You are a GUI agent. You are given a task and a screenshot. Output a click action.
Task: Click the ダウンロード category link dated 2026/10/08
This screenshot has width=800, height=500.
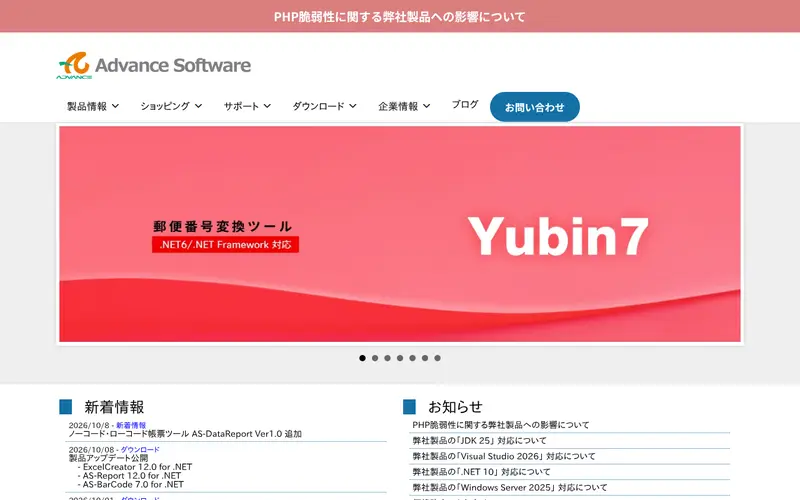pyautogui.click(x=140, y=449)
